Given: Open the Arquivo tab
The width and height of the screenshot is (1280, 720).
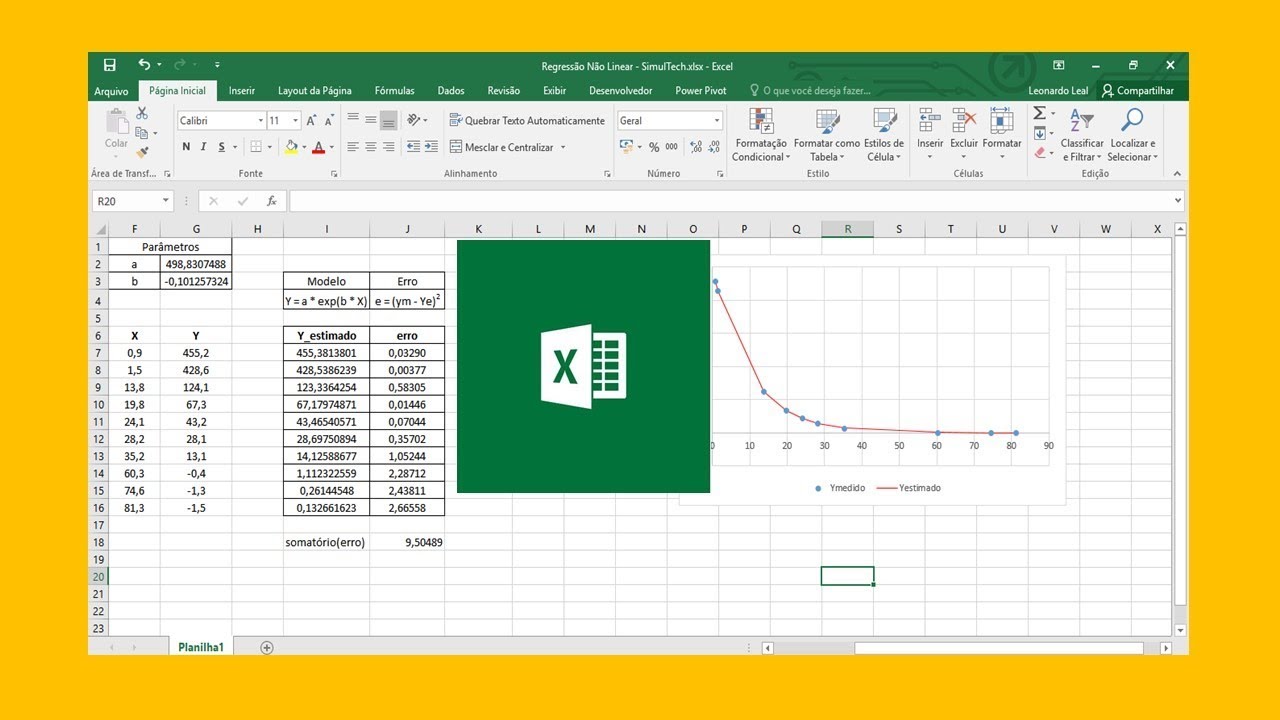Looking at the screenshot, I should pos(111,91).
